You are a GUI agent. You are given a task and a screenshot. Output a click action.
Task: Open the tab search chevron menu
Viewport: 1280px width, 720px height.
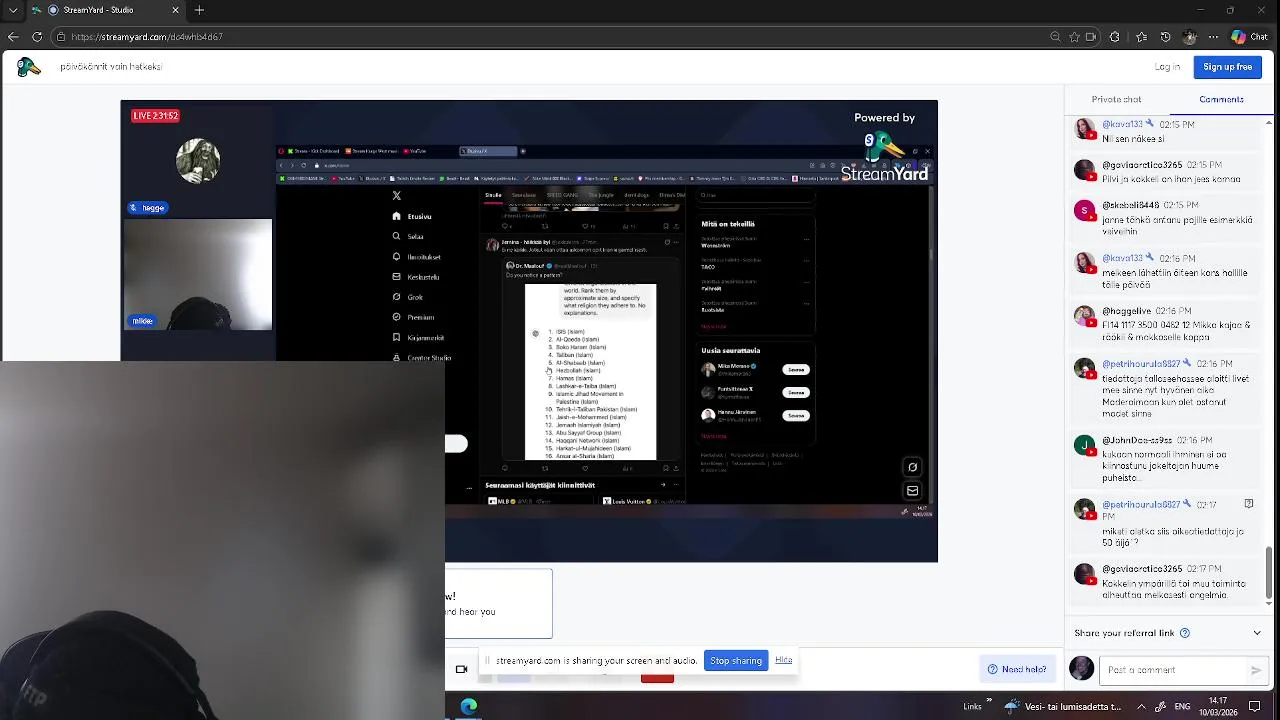click(x=13, y=10)
